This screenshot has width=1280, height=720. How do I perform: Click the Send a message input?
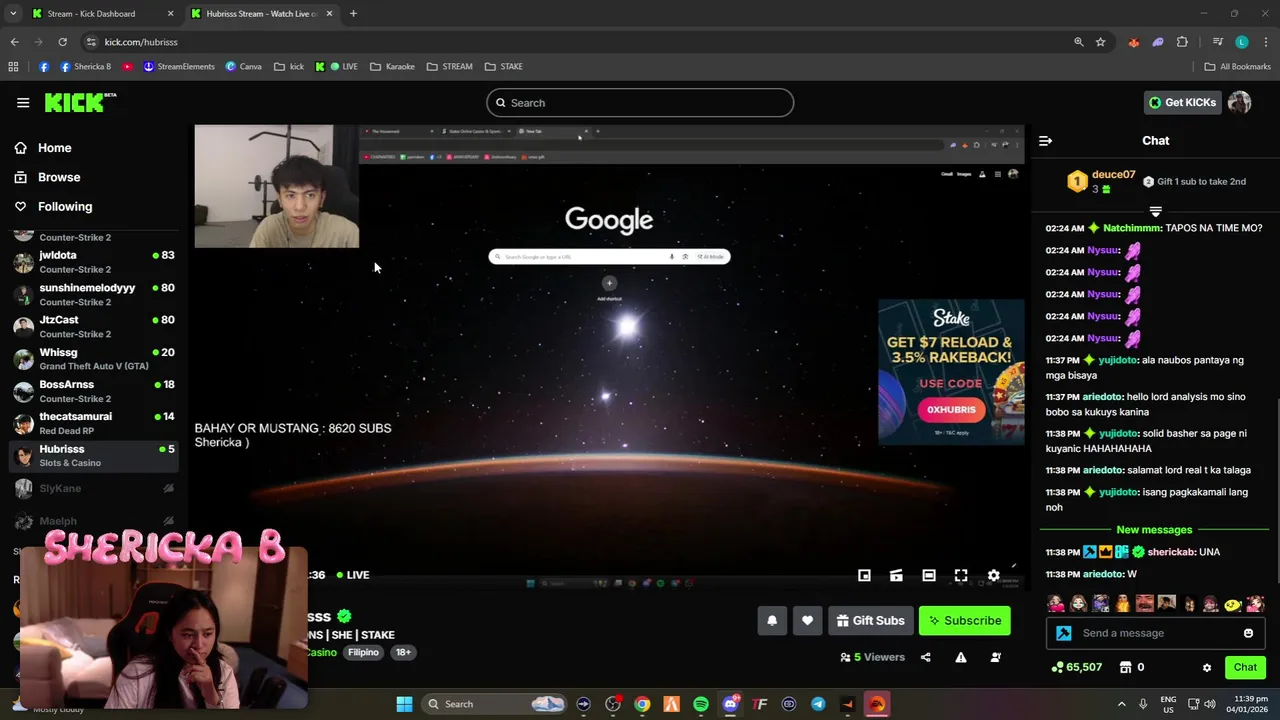[1156, 633]
